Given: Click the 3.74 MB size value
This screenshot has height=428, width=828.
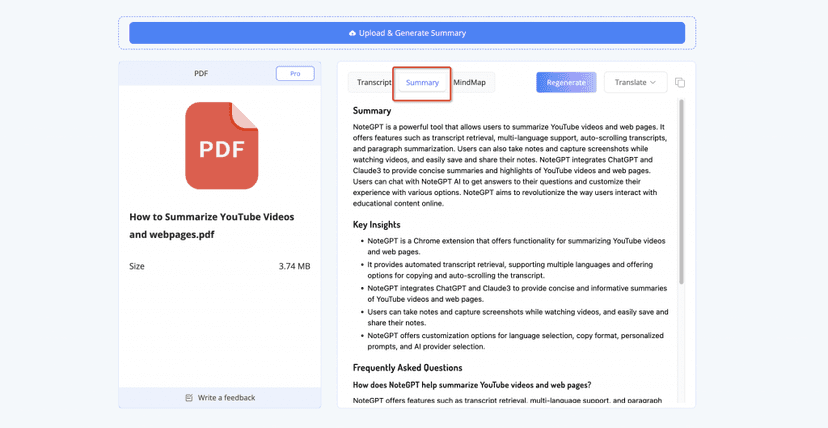Looking at the screenshot, I should click(x=294, y=266).
